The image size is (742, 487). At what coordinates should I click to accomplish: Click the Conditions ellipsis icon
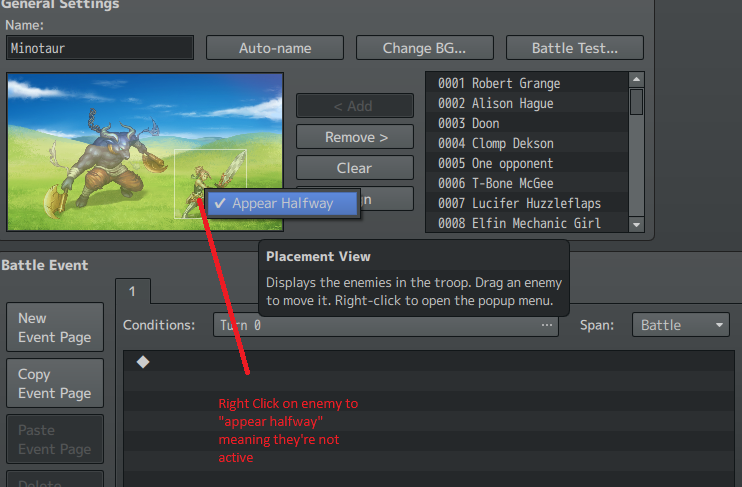point(547,325)
